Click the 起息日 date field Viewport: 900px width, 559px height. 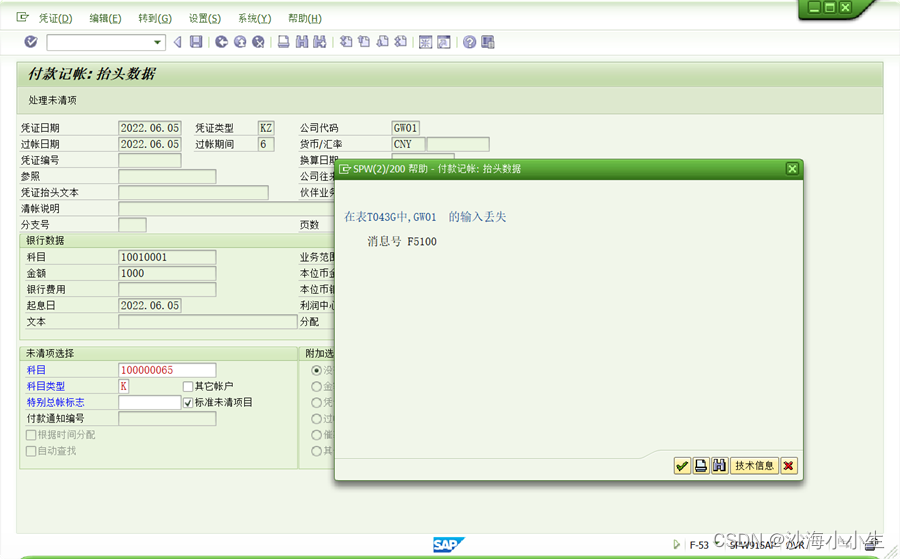[x=150, y=305]
